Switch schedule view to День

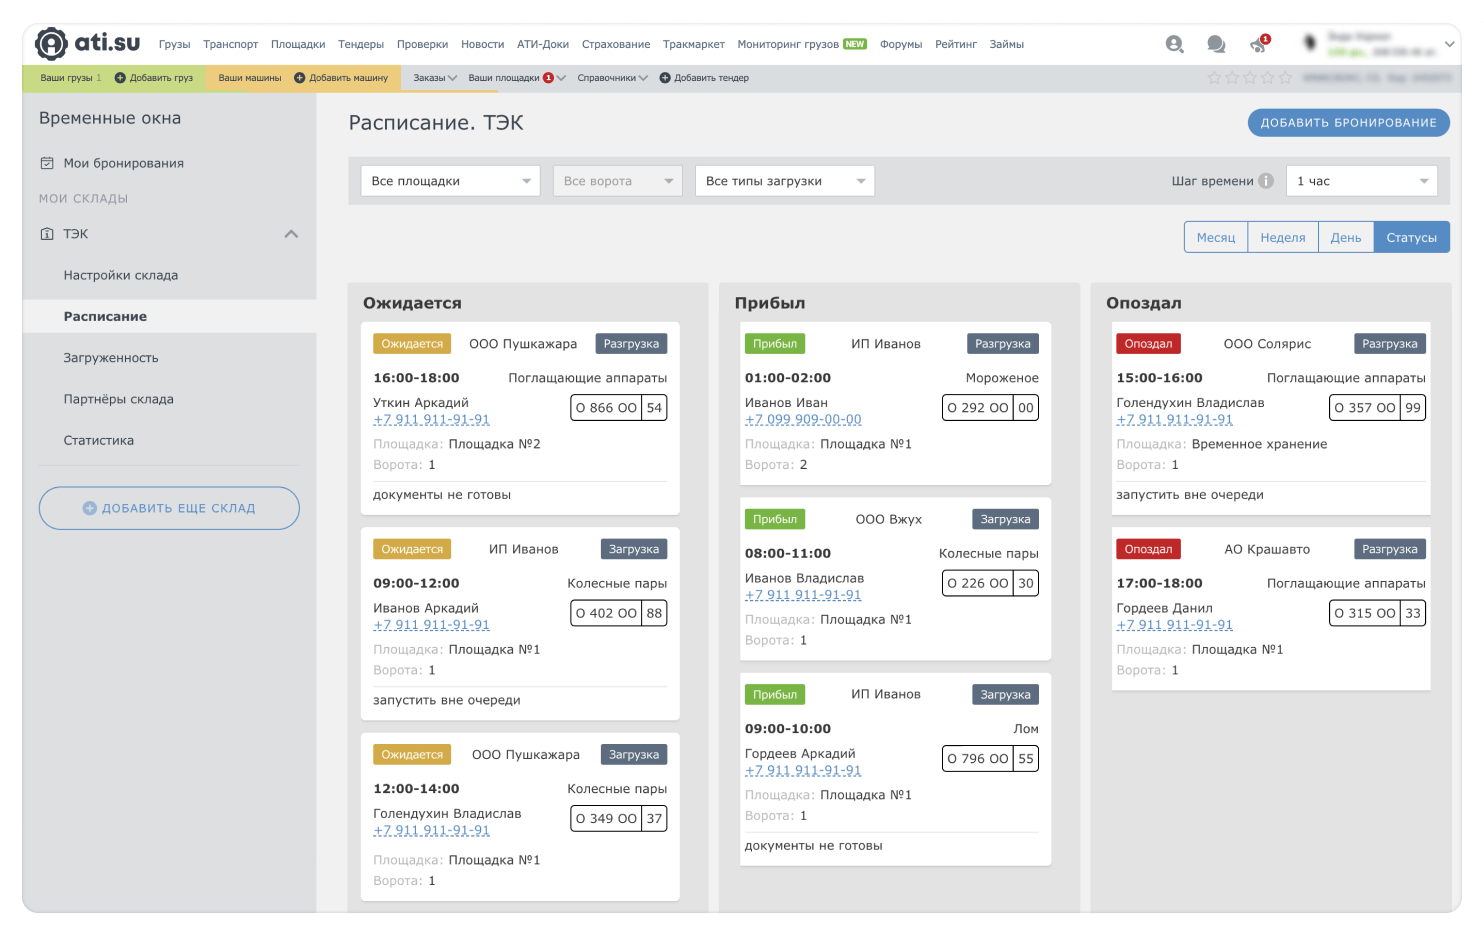click(1345, 237)
